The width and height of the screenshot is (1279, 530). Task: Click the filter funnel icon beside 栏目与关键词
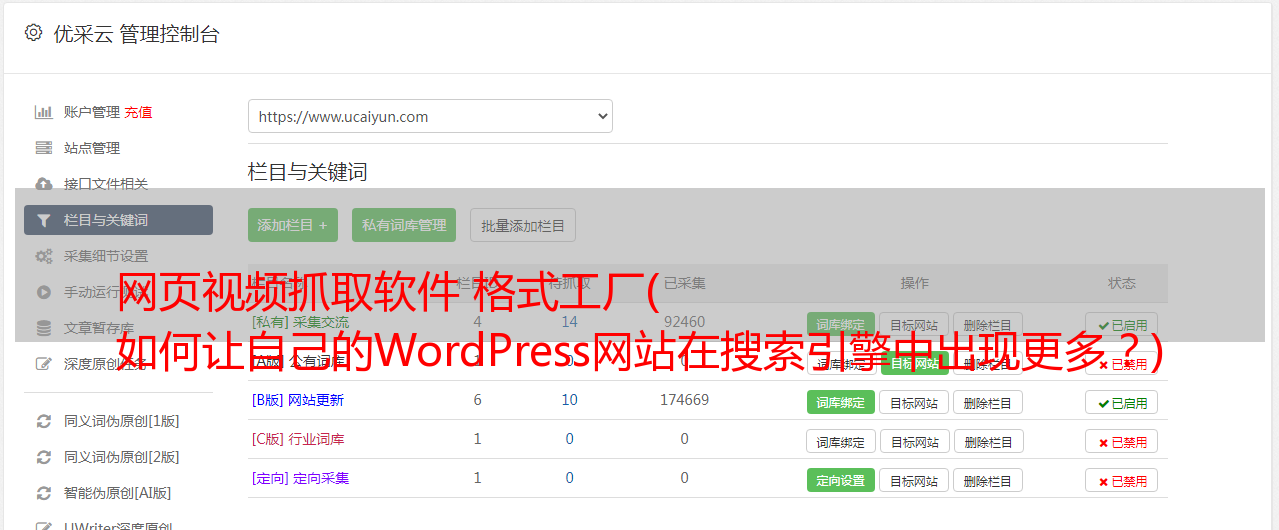point(44,220)
